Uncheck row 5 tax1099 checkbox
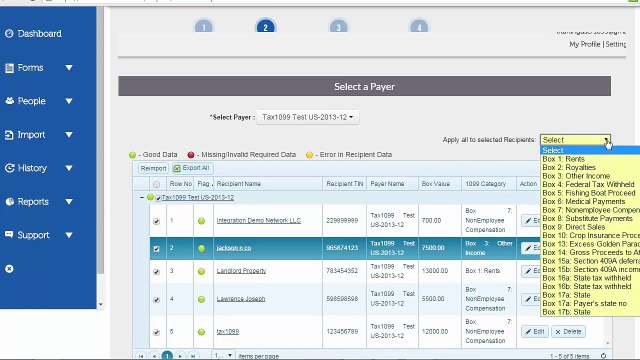 [x=156, y=332]
